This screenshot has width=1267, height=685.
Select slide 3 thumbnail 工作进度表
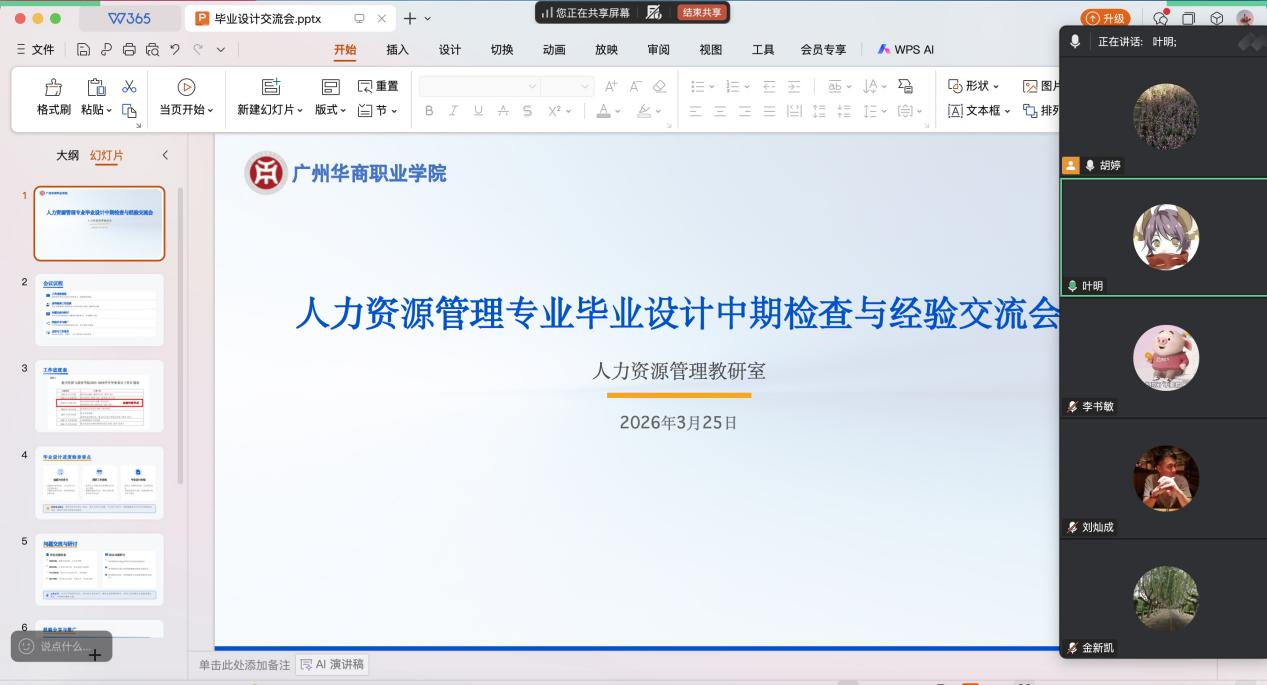99,396
